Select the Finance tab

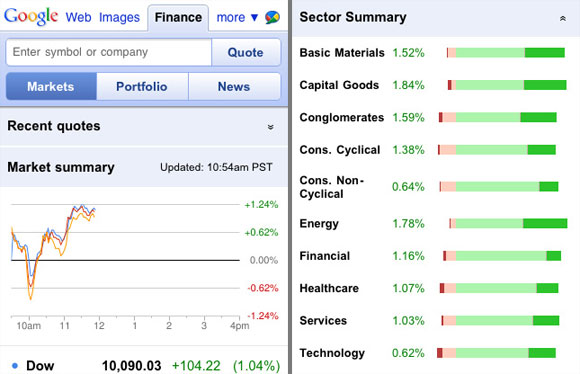point(178,18)
